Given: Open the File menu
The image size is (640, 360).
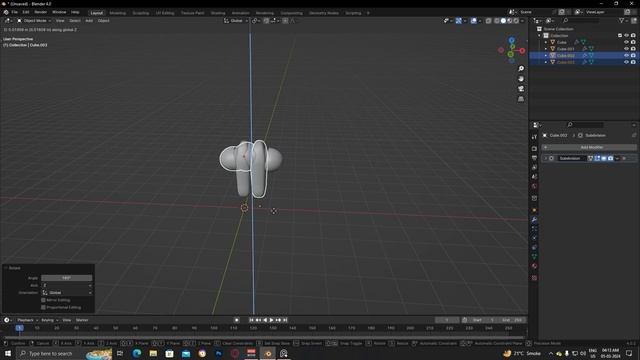Looking at the screenshot, I should point(14,12).
